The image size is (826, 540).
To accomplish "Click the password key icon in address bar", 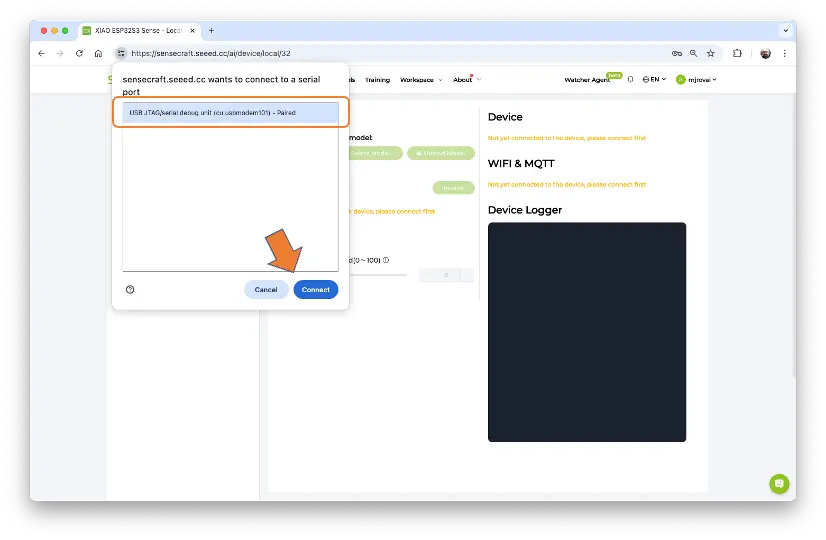I will pos(677,53).
